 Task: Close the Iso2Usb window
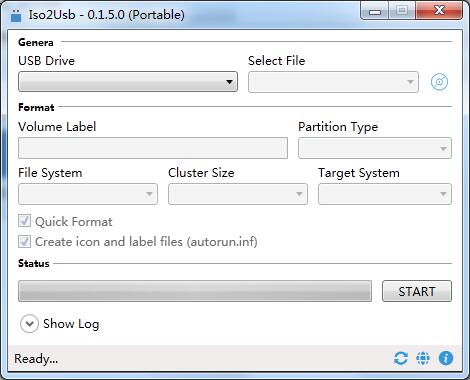coord(439,11)
